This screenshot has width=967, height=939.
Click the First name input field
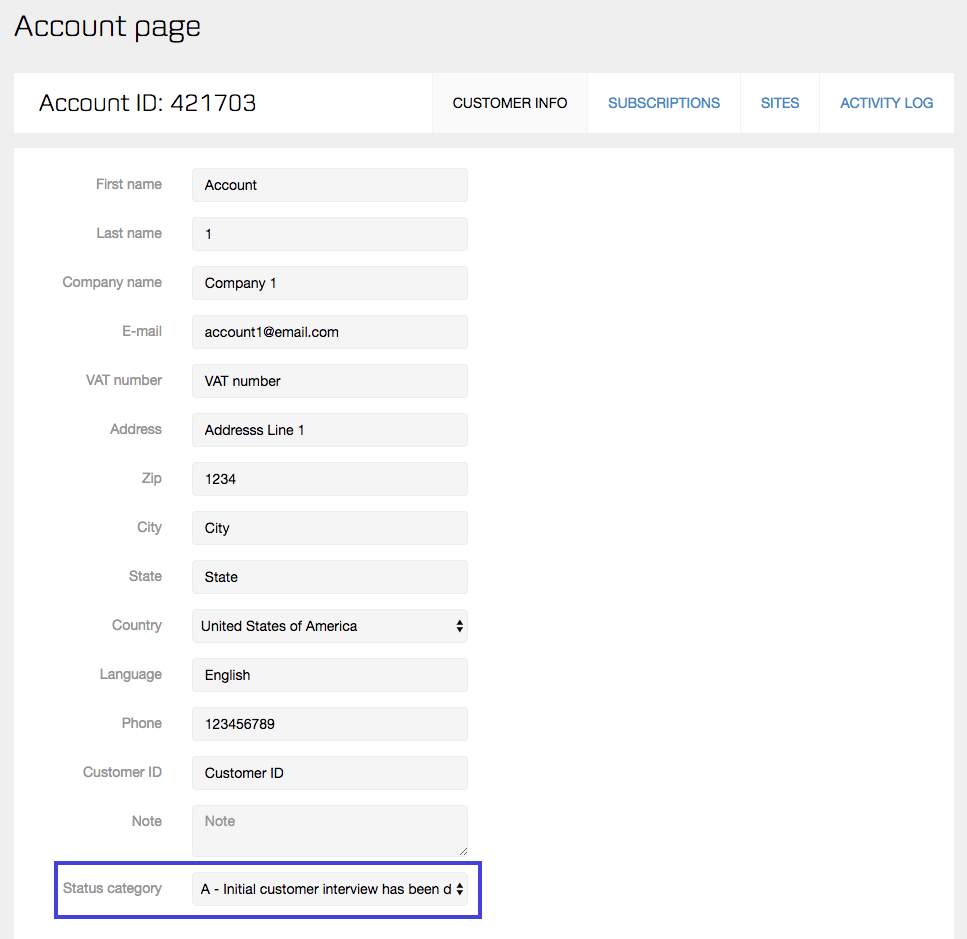[x=330, y=185]
